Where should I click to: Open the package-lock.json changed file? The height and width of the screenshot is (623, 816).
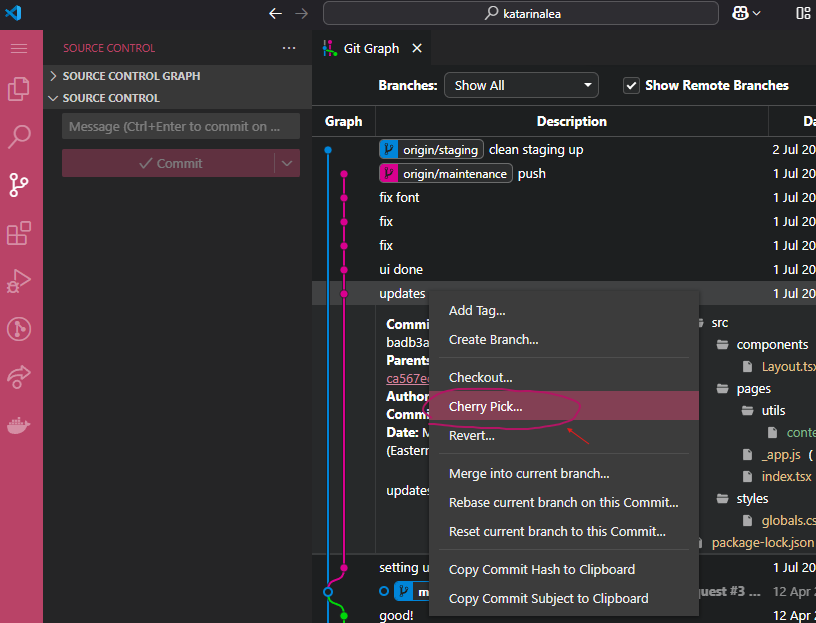coord(763,542)
